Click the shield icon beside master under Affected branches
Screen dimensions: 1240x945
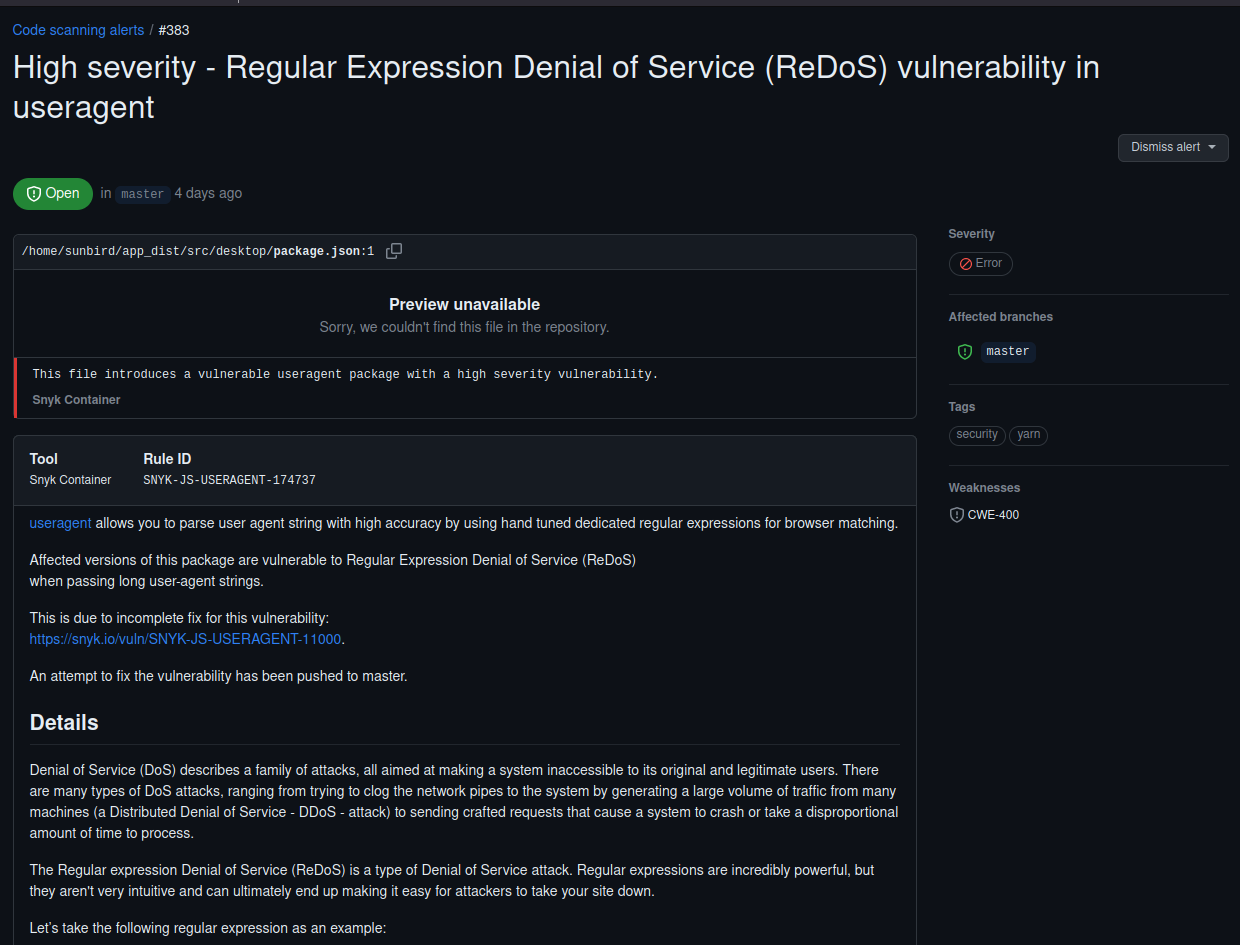pyautogui.click(x=964, y=351)
